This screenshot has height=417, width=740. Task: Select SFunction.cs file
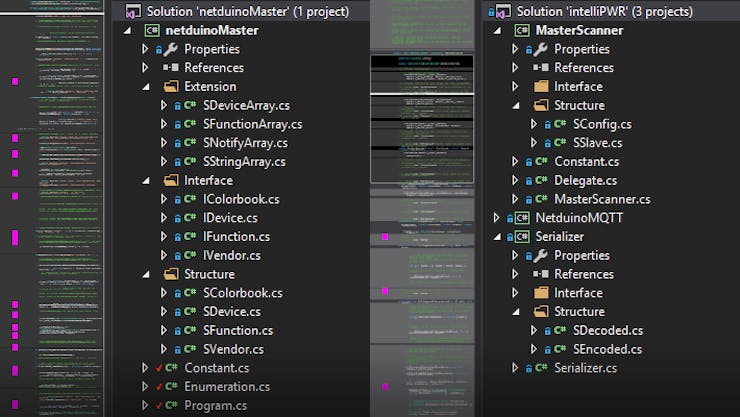pos(238,330)
